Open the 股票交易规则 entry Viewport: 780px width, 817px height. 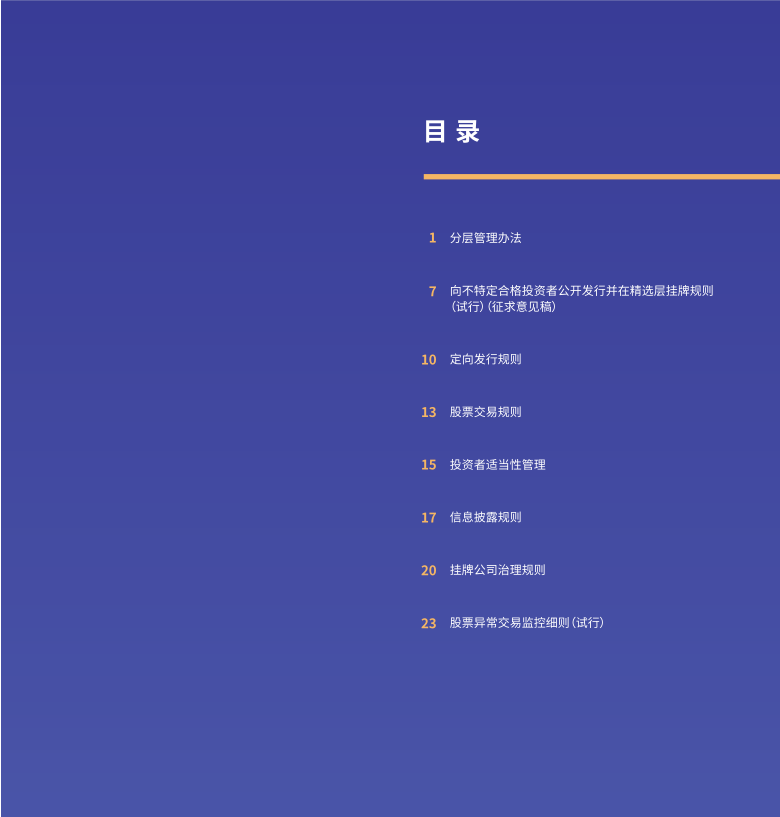point(485,412)
